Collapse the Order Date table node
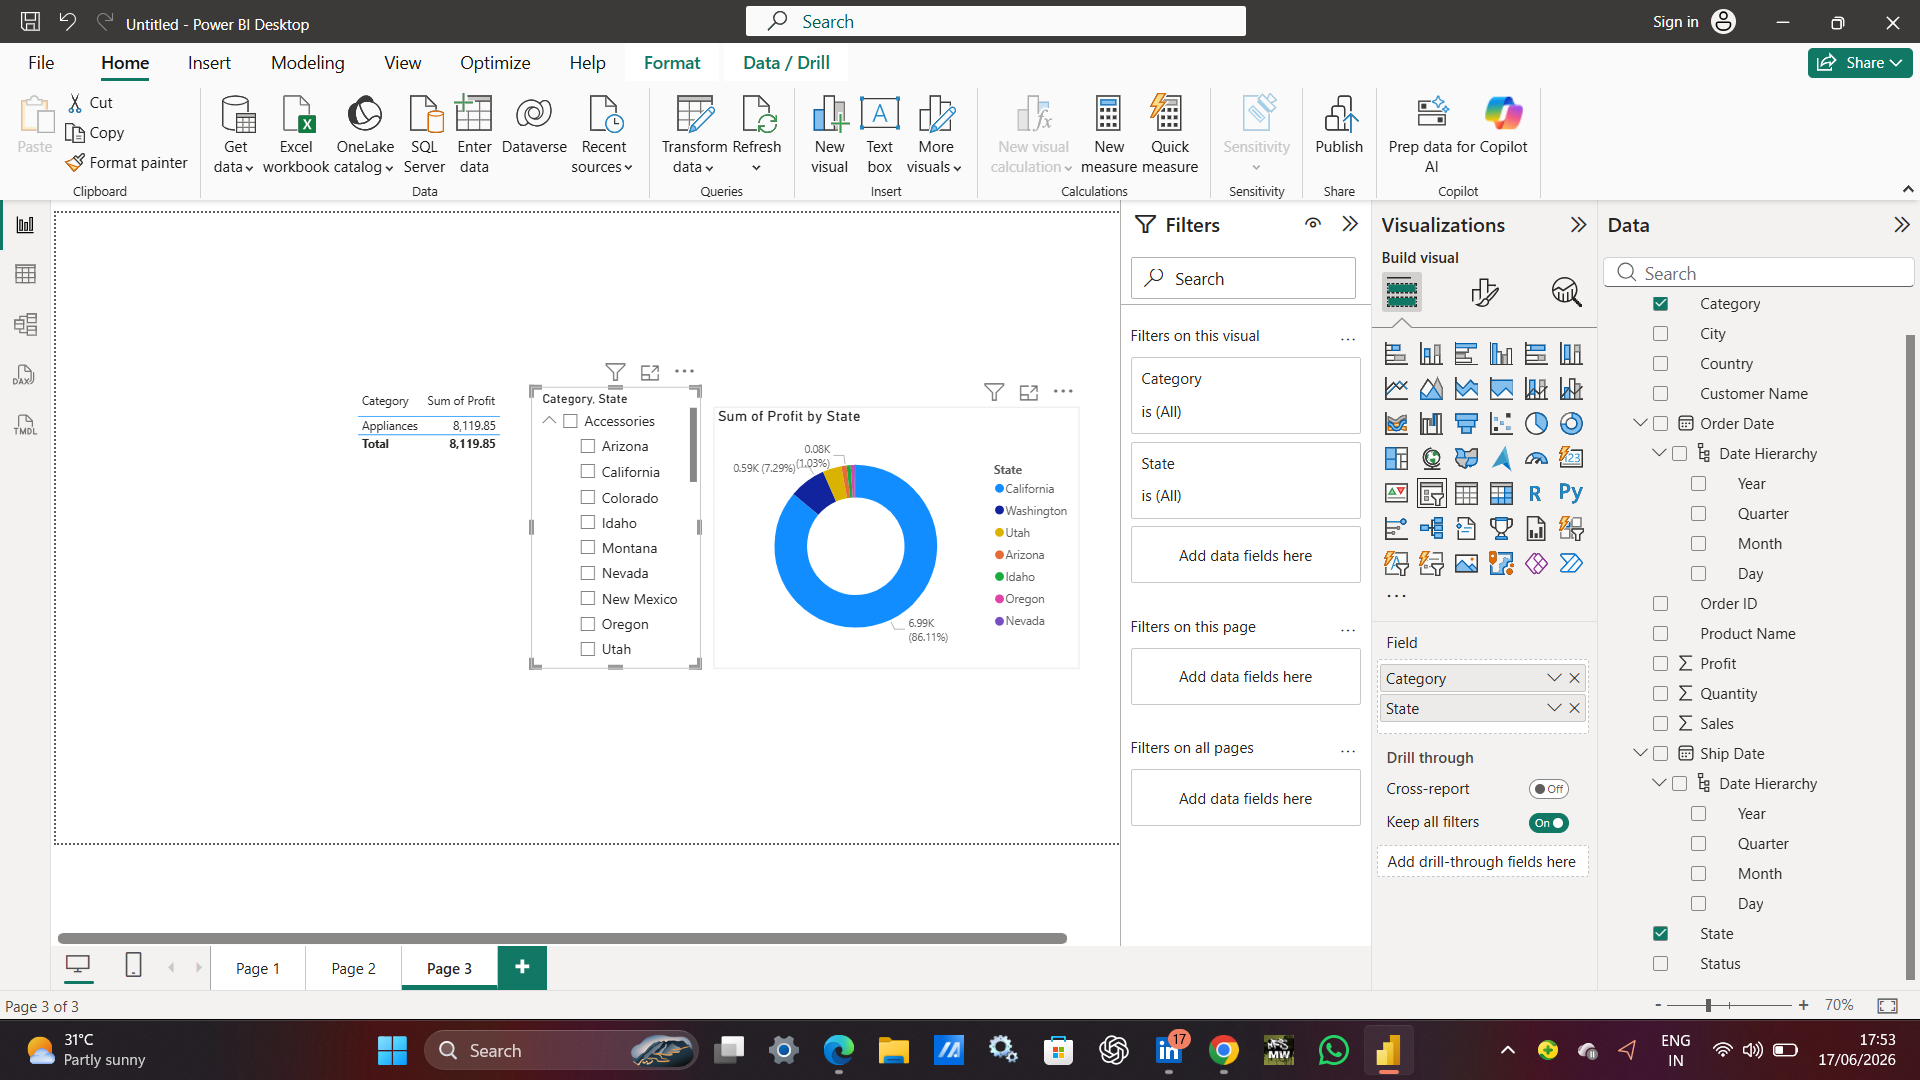This screenshot has height=1080, width=1920. coord(1640,424)
